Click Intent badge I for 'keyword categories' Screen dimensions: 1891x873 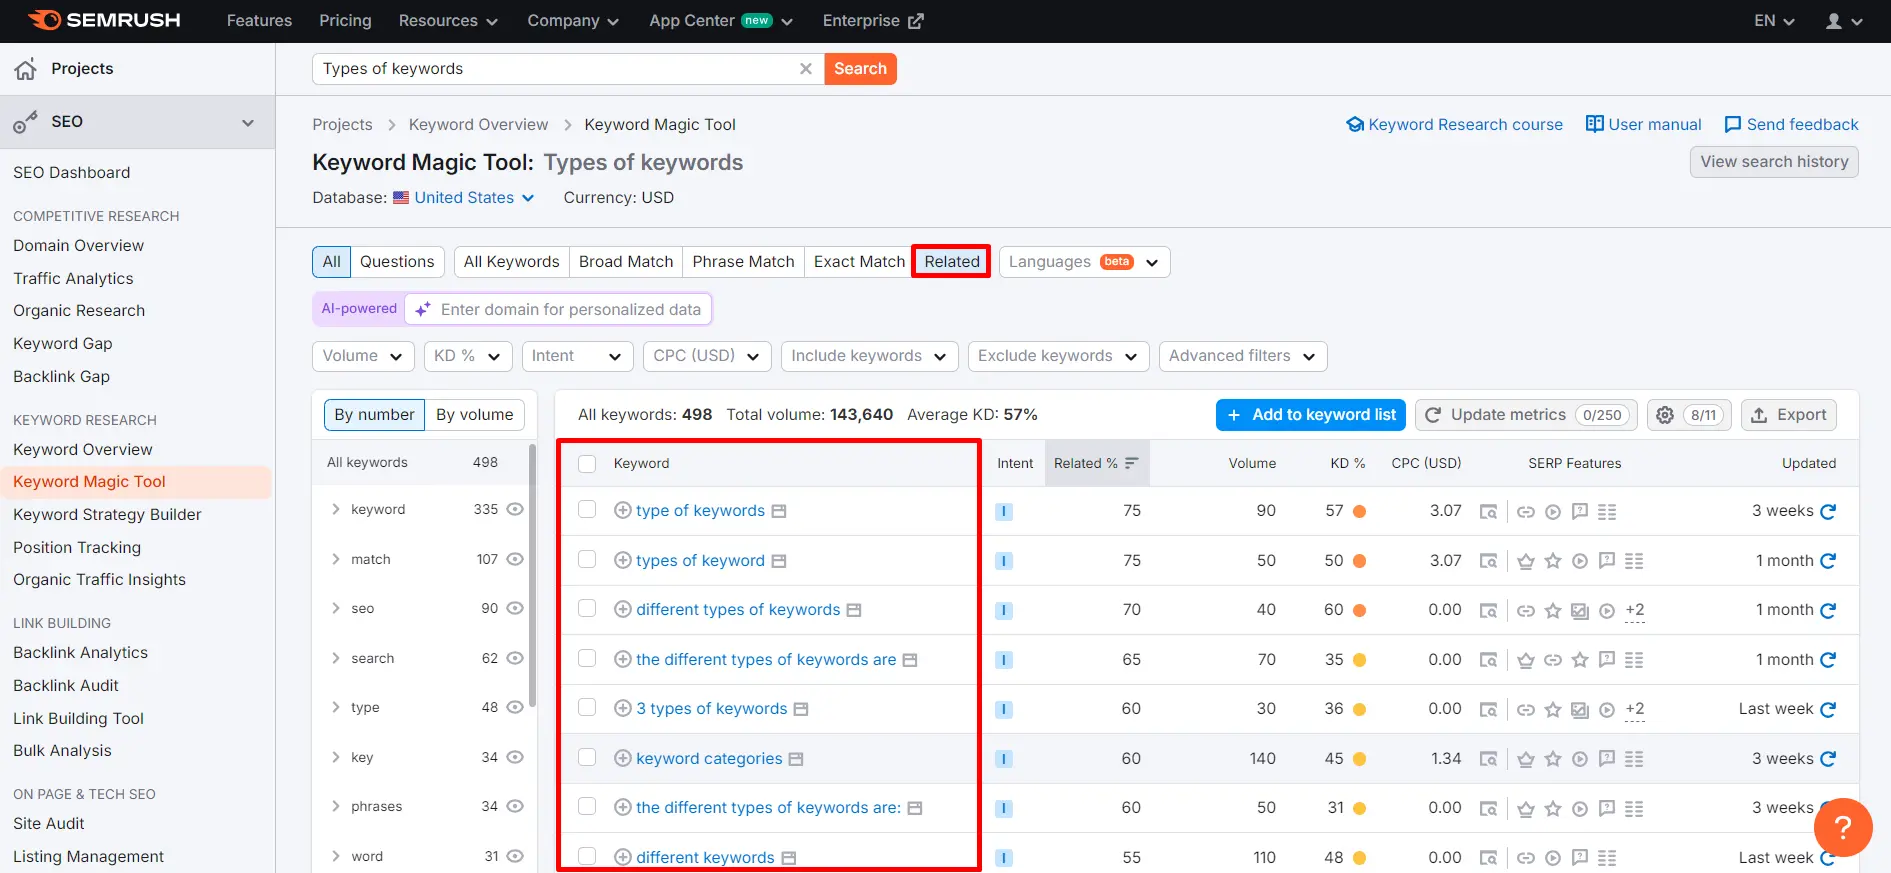click(1004, 759)
